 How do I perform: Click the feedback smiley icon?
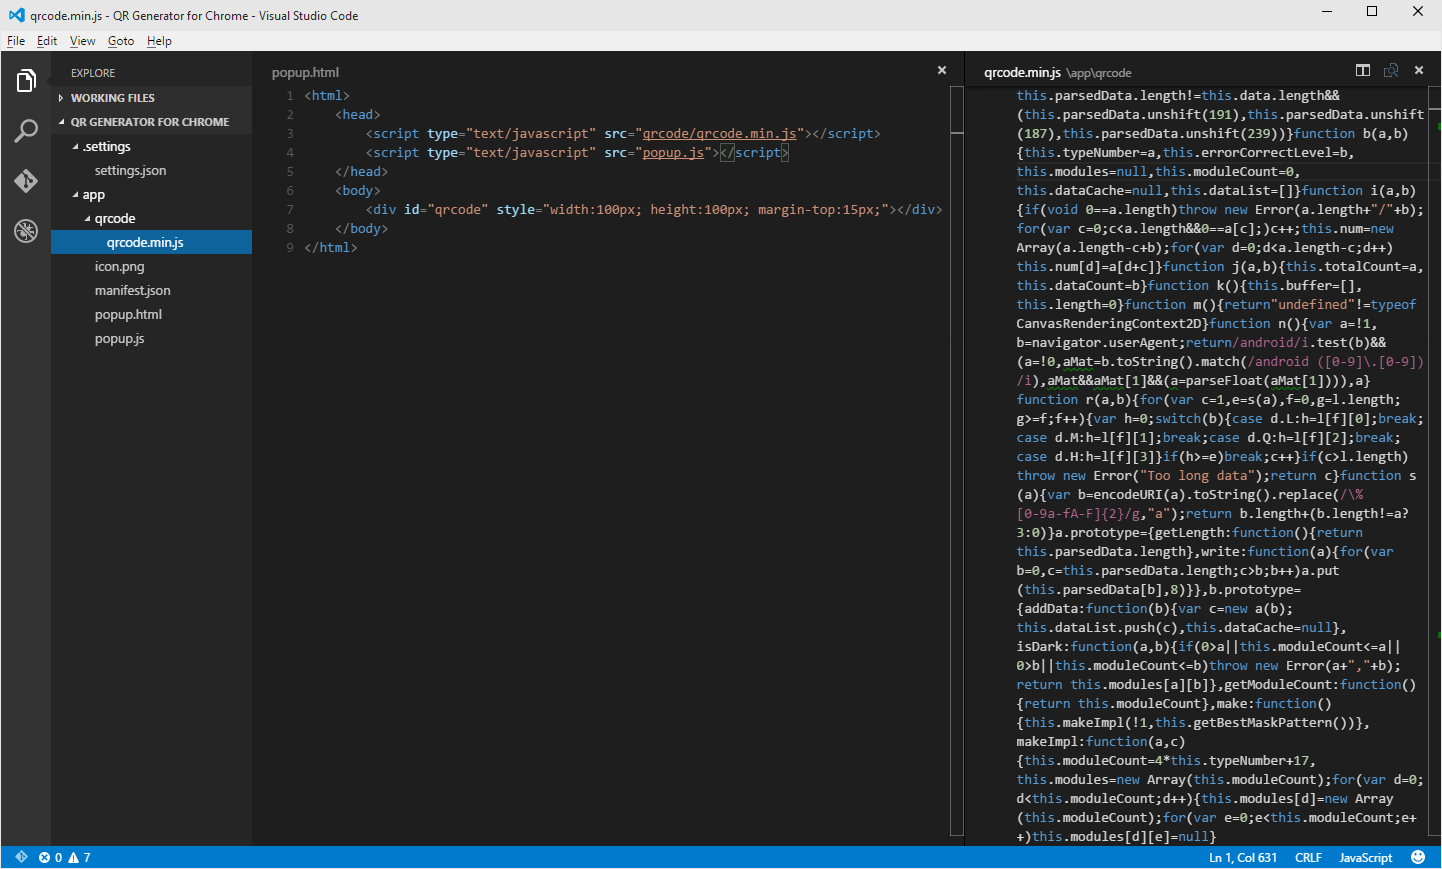coord(1417,857)
